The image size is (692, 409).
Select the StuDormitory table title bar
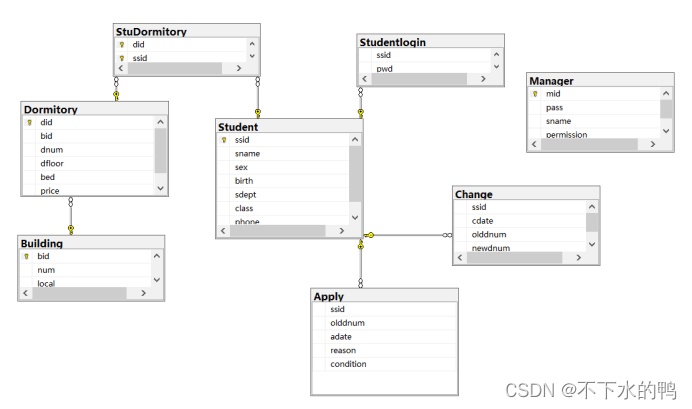click(x=187, y=31)
